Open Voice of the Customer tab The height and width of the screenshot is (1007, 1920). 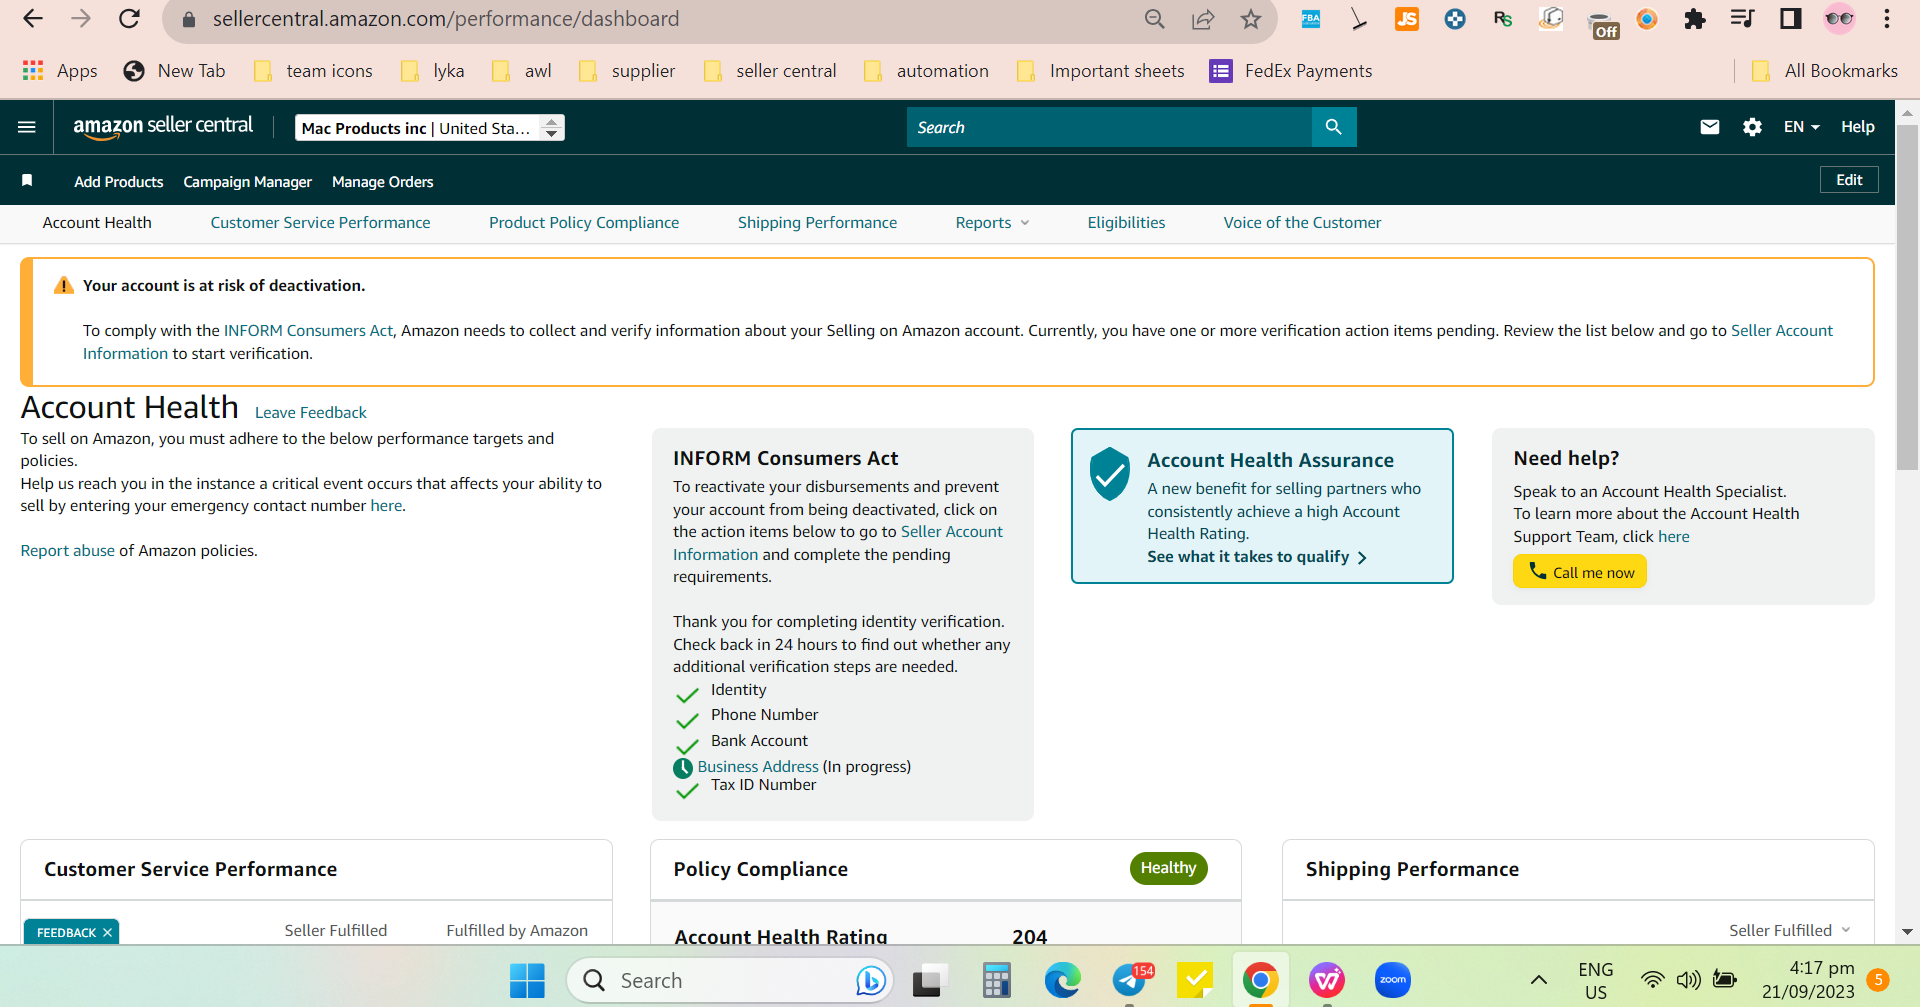pyautogui.click(x=1302, y=223)
